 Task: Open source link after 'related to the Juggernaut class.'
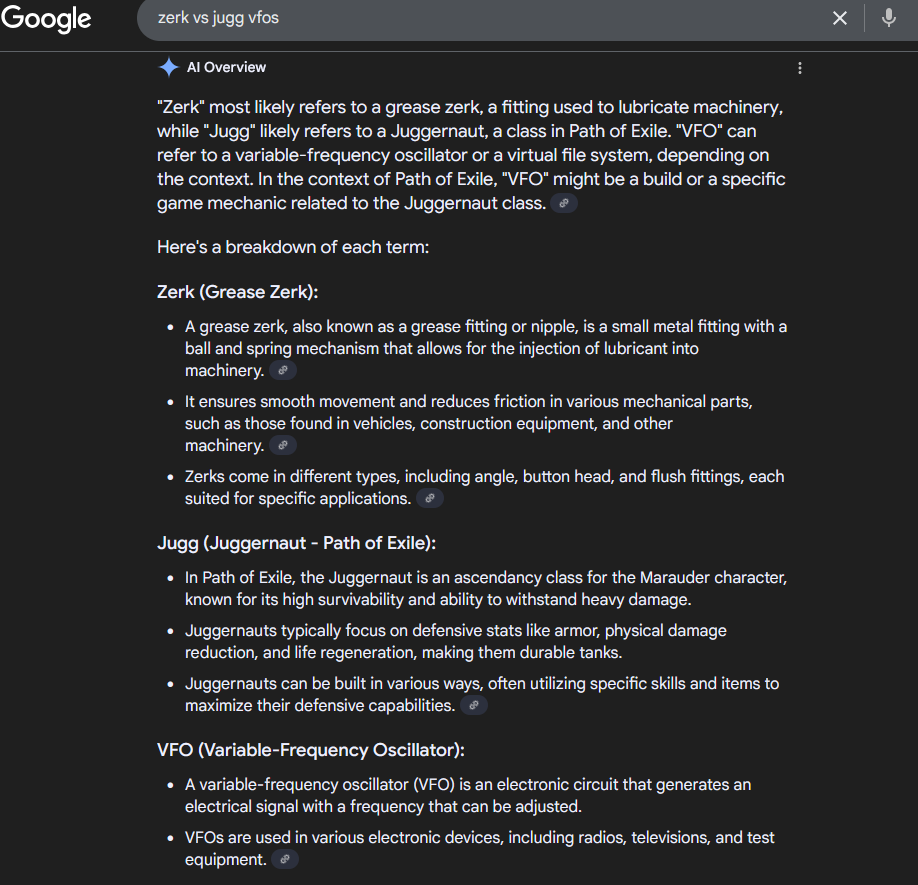coord(564,204)
